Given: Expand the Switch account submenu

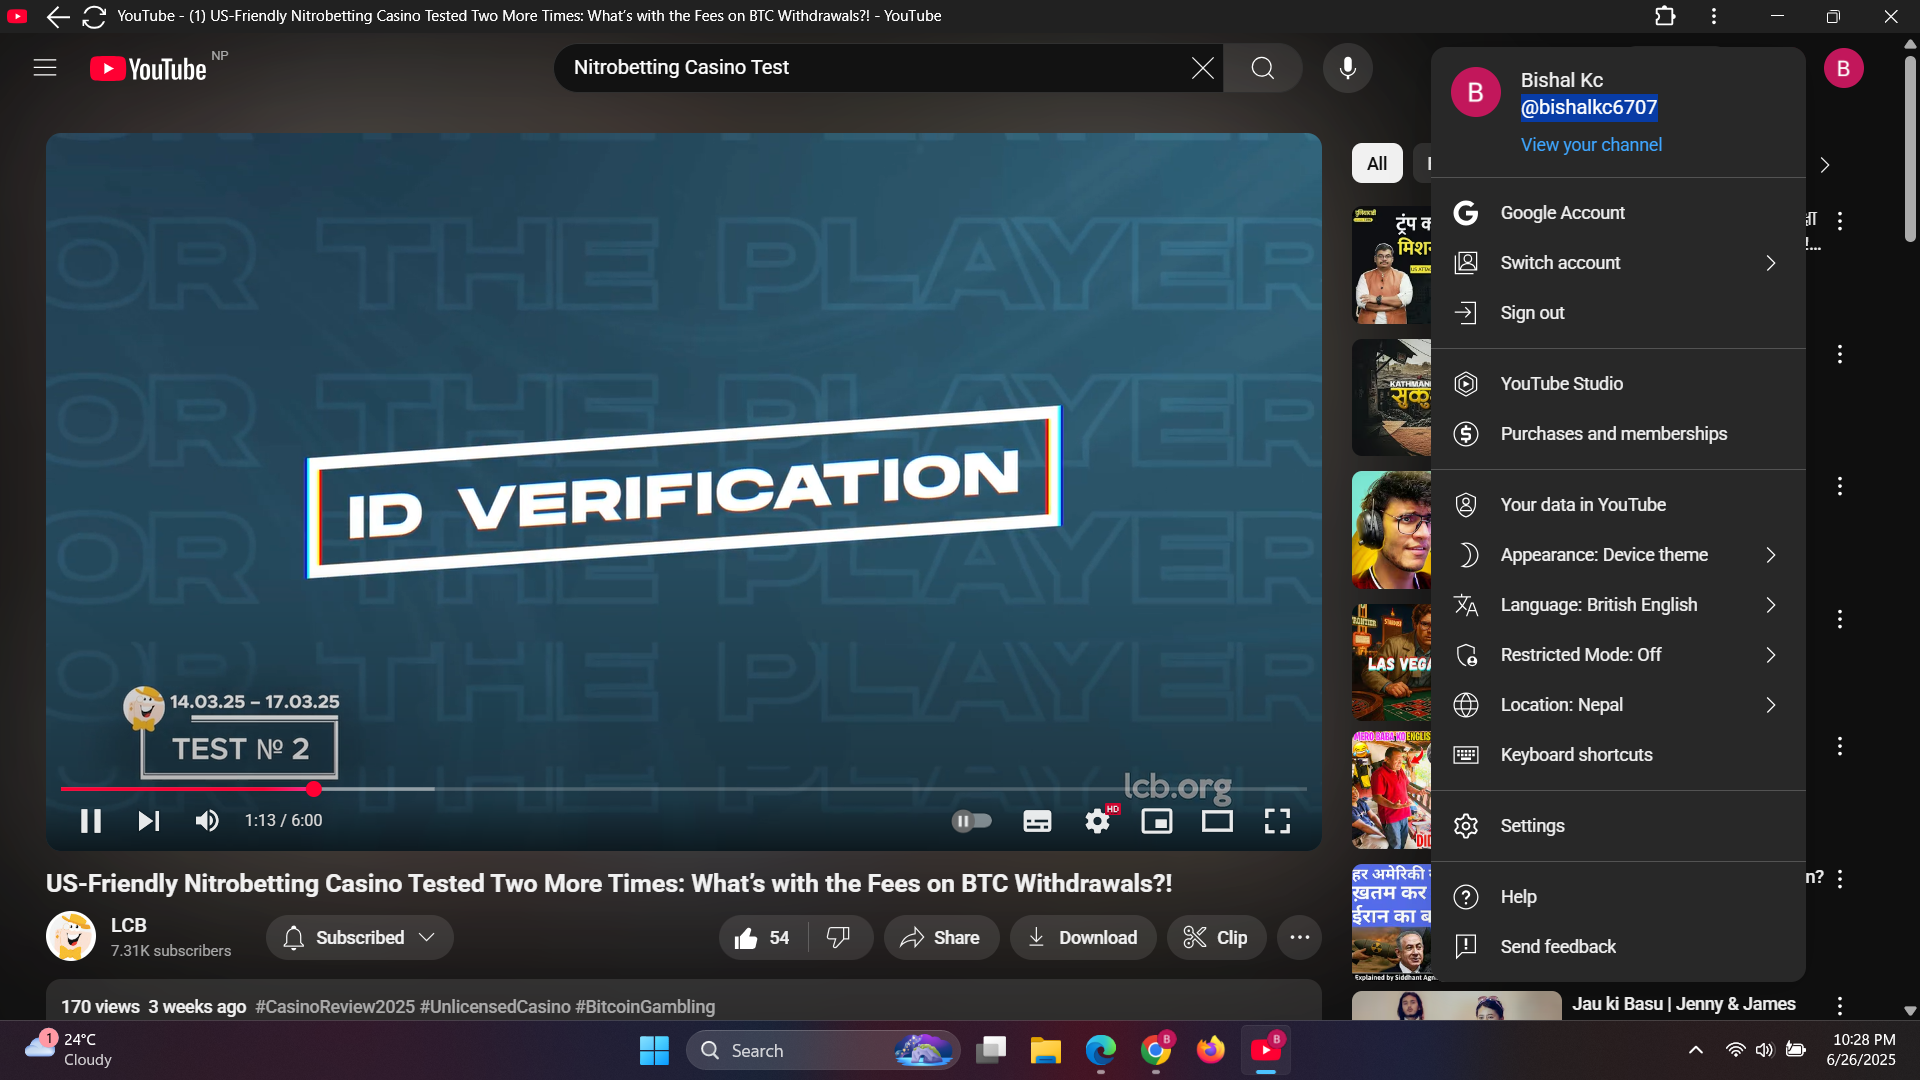Looking at the screenshot, I should [x=1618, y=263].
